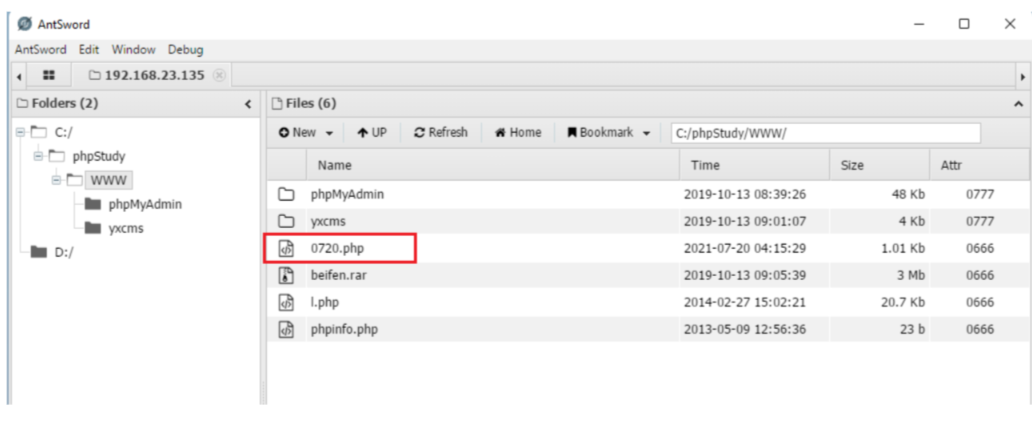Click the beifen.rar archive icon
The height and width of the screenshot is (422, 1032).
click(286, 275)
